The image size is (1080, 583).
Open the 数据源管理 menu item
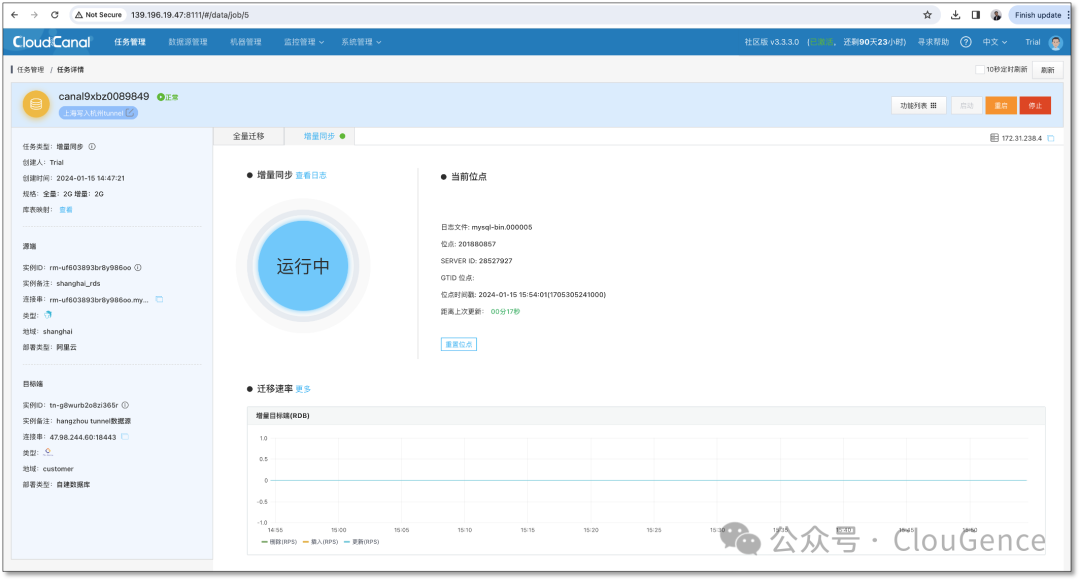coord(188,42)
